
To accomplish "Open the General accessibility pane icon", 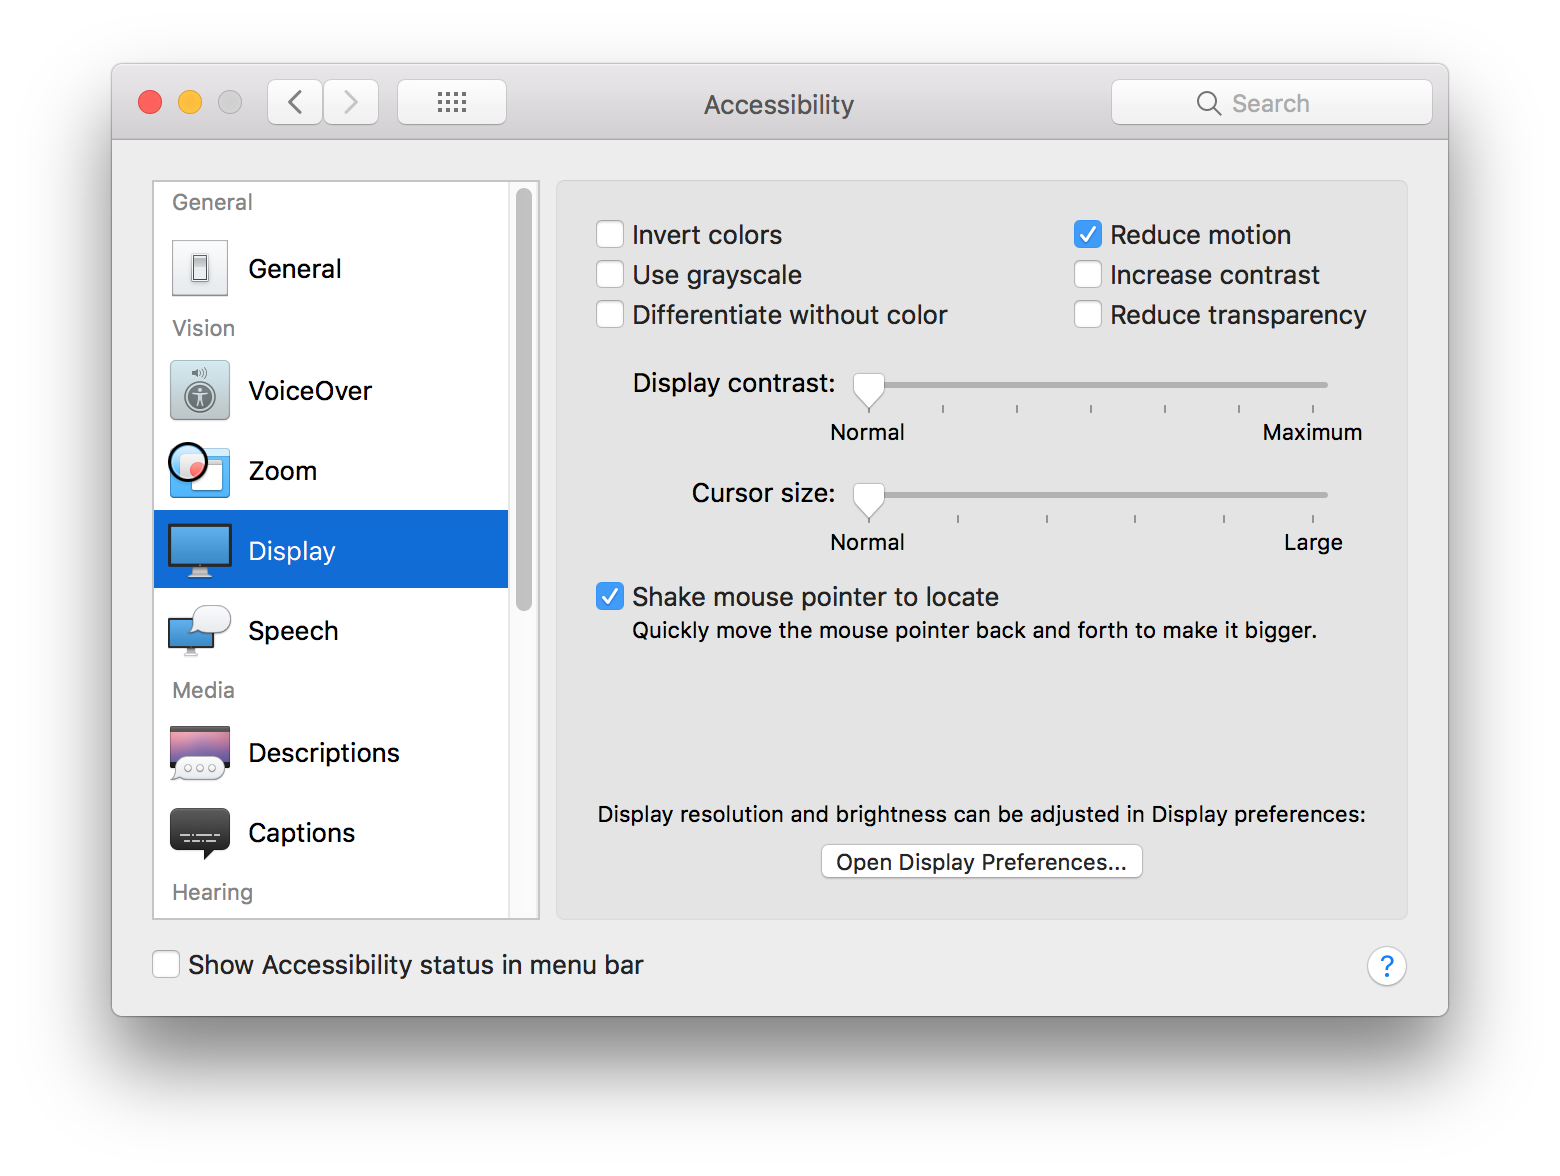I will coord(200,268).
